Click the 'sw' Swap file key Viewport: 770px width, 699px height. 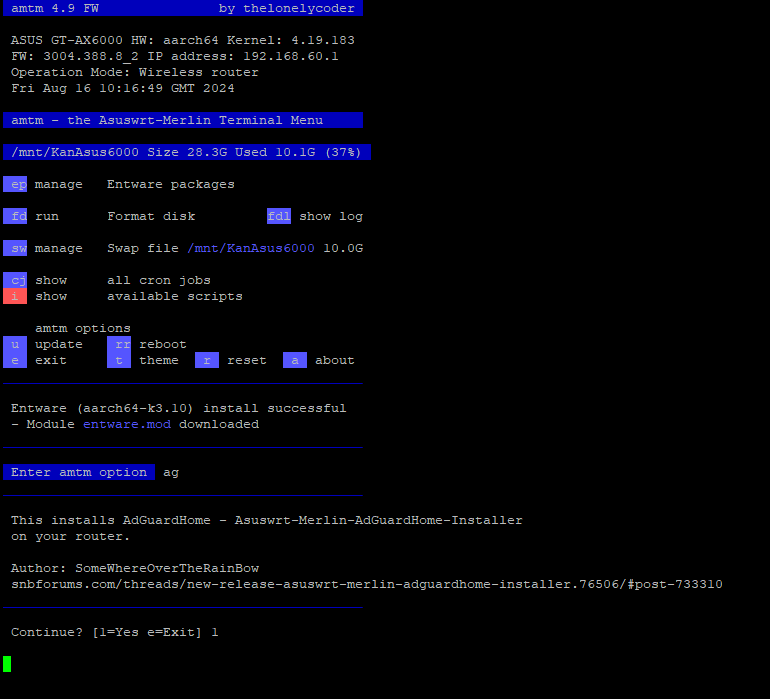pos(15,248)
